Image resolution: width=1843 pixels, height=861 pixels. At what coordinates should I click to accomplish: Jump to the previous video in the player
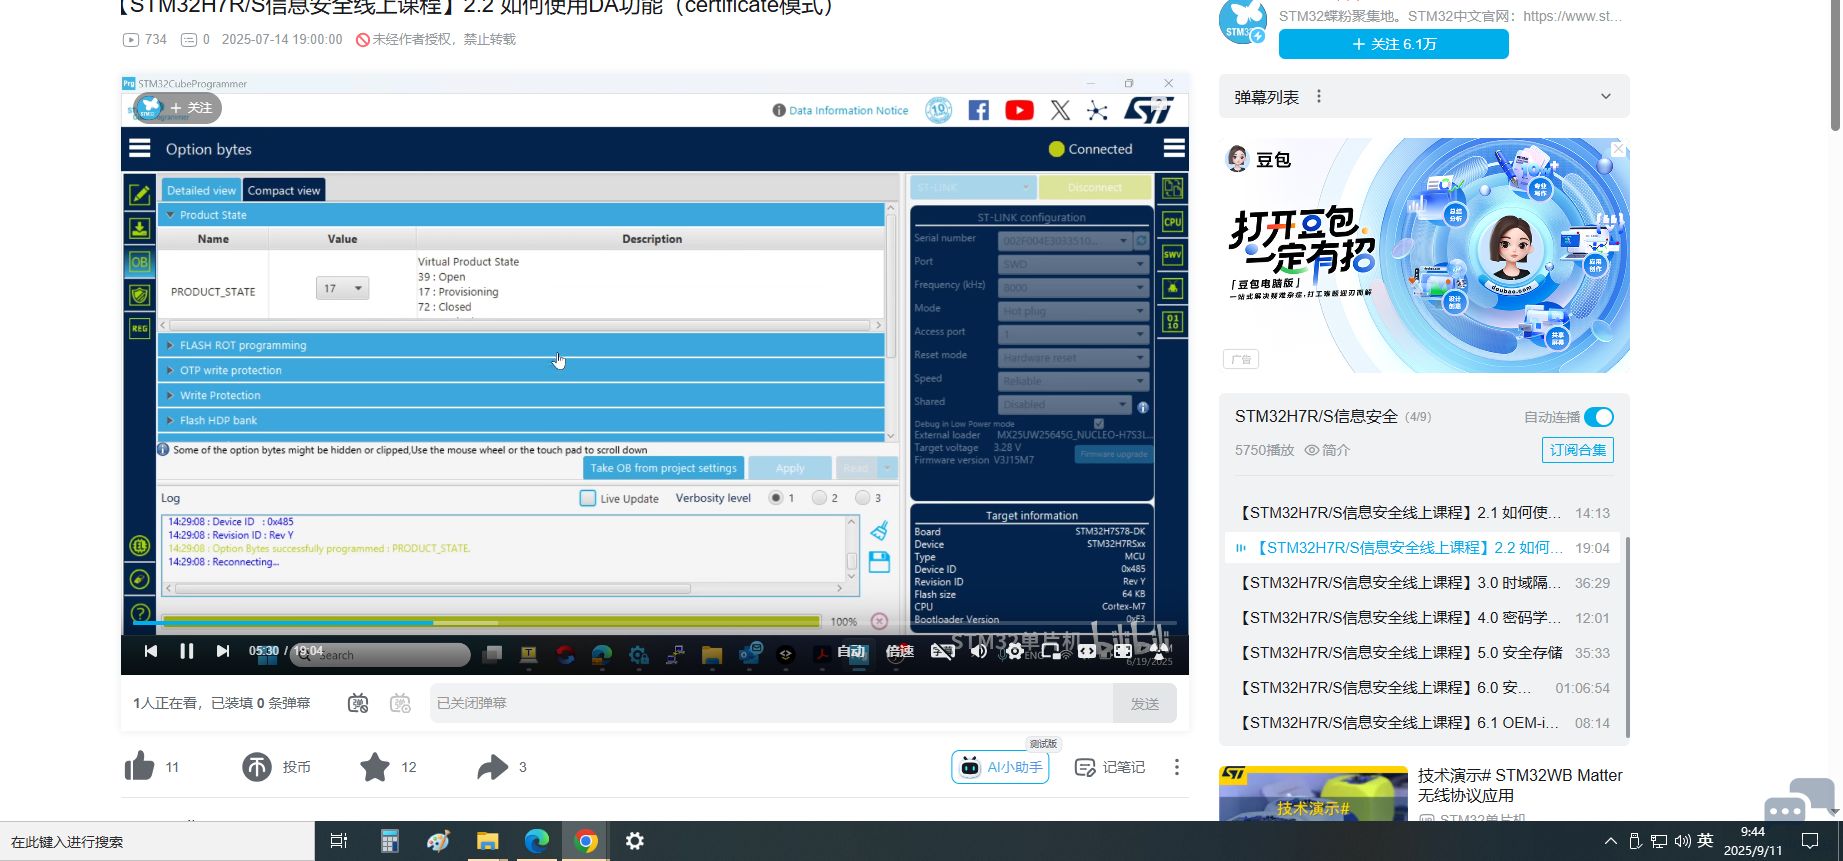pos(151,651)
